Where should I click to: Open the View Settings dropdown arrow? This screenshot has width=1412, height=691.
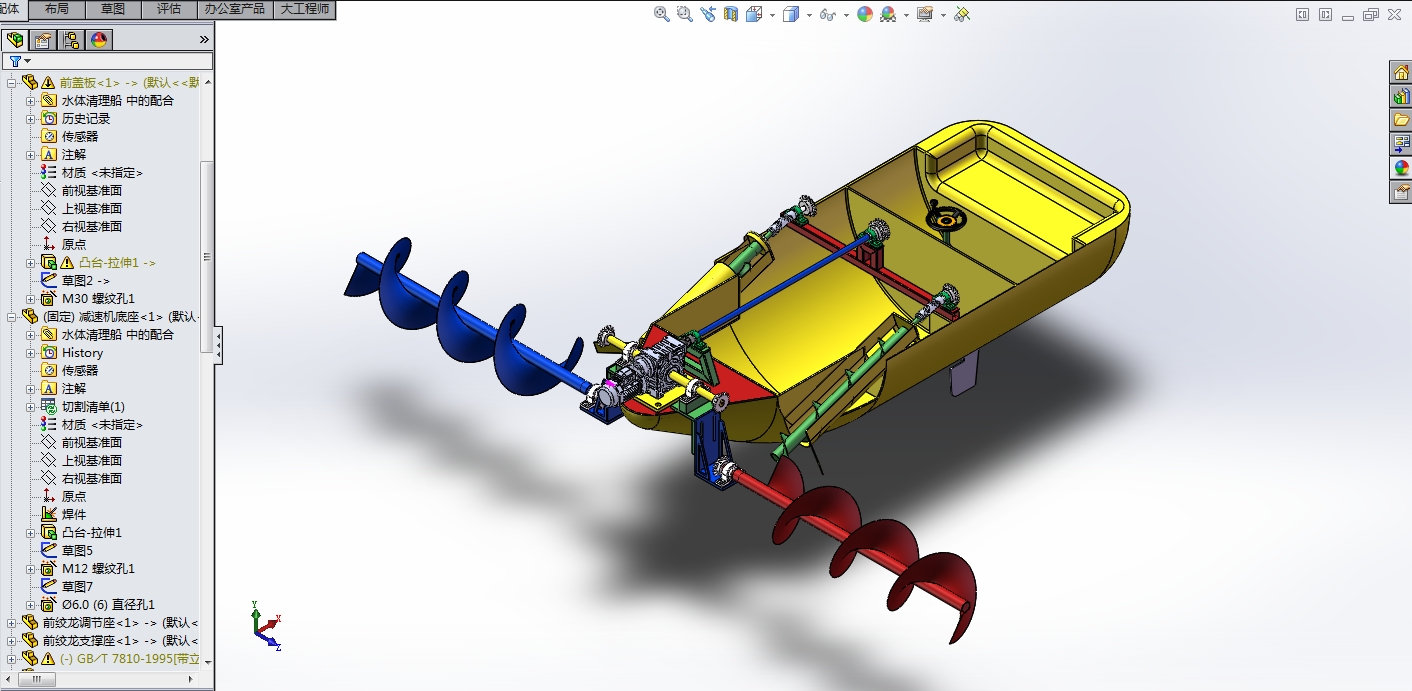coord(943,15)
